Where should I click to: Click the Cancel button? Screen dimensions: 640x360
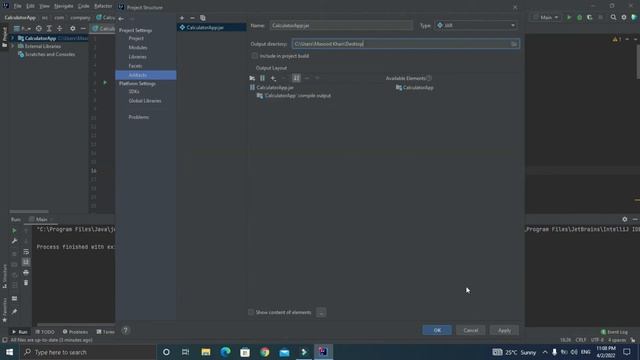[x=471, y=330]
